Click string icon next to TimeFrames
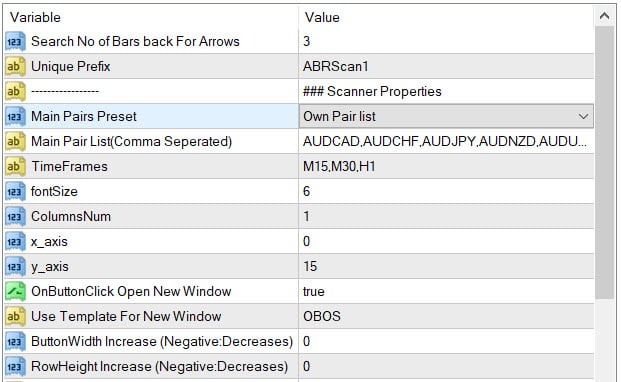 (x=15, y=167)
